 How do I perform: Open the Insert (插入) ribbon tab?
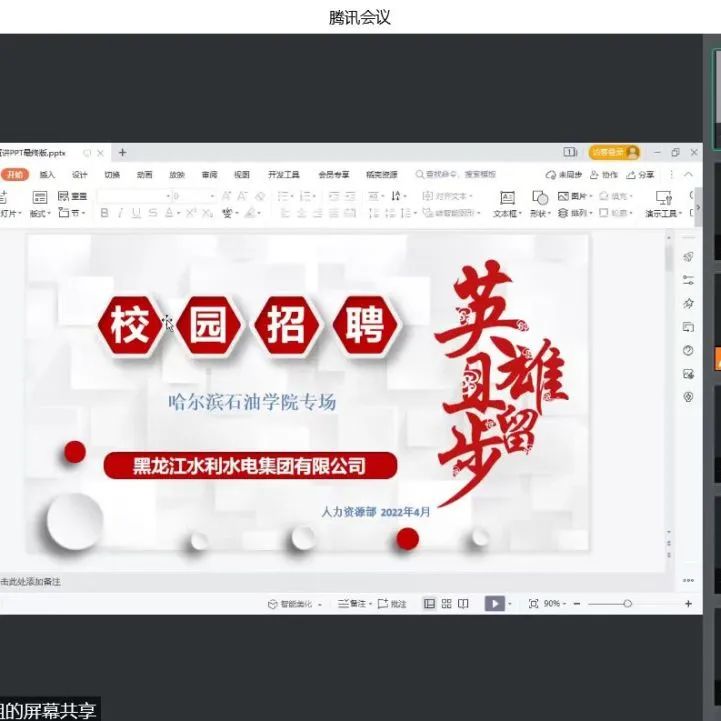tap(47, 175)
